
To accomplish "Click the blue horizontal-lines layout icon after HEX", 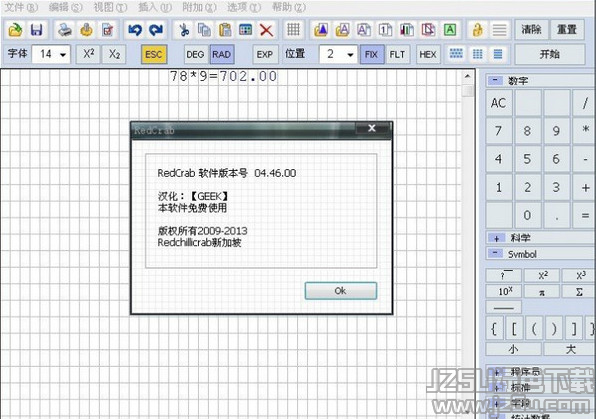I will pos(498,54).
